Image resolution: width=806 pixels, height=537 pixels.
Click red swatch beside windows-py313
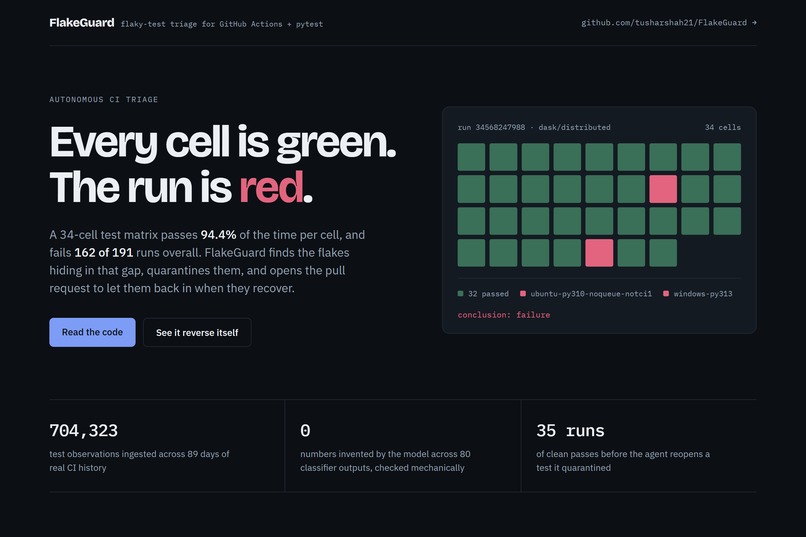(x=666, y=293)
